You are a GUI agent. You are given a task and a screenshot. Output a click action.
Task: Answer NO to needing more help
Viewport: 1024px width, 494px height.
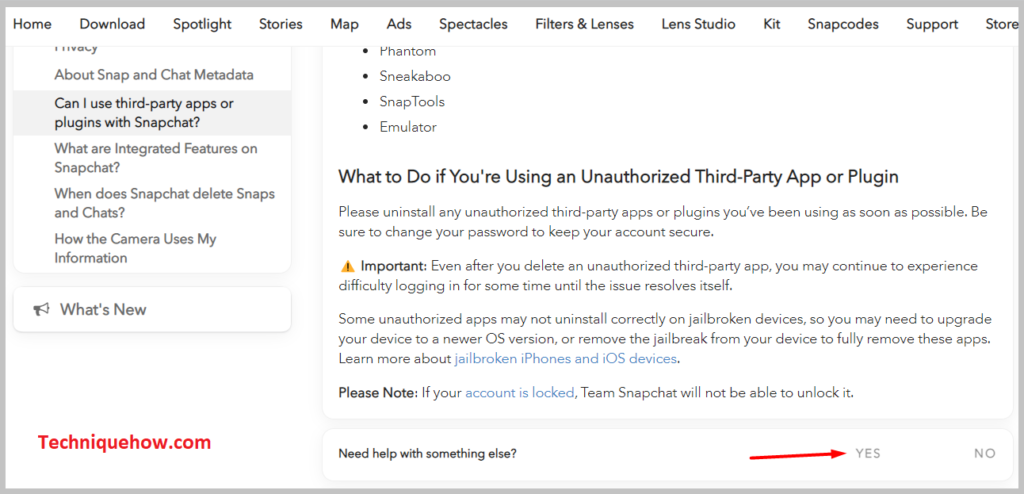(985, 453)
